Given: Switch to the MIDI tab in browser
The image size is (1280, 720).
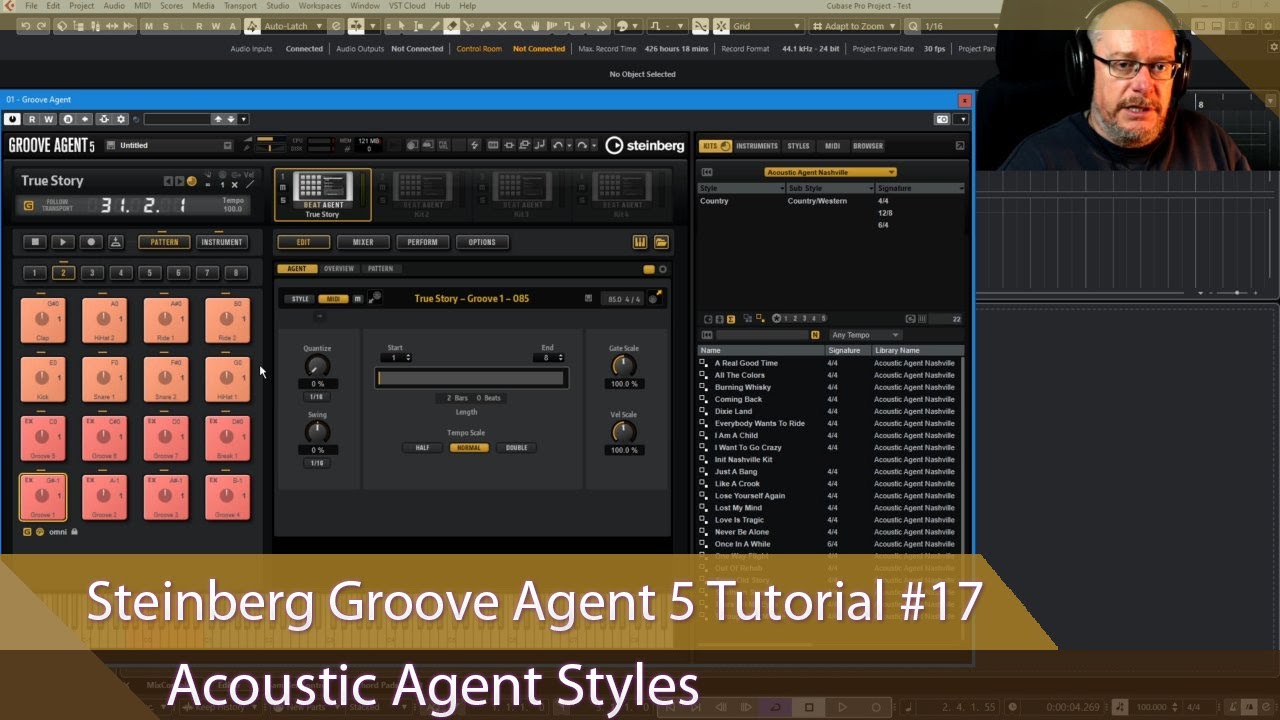Looking at the screenshot, I should click(832, 146).
